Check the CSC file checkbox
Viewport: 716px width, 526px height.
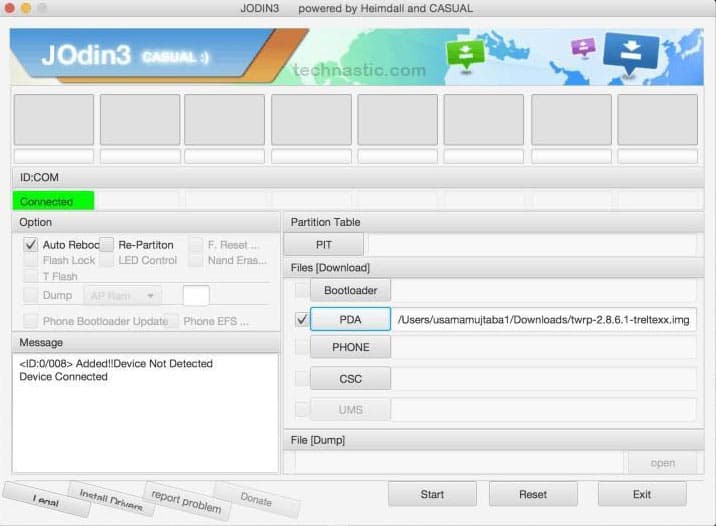pyautogui.click(x=301, y=379)
